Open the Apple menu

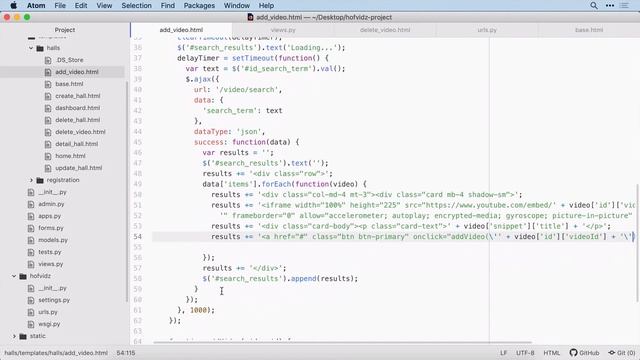[x=13, y=5]
